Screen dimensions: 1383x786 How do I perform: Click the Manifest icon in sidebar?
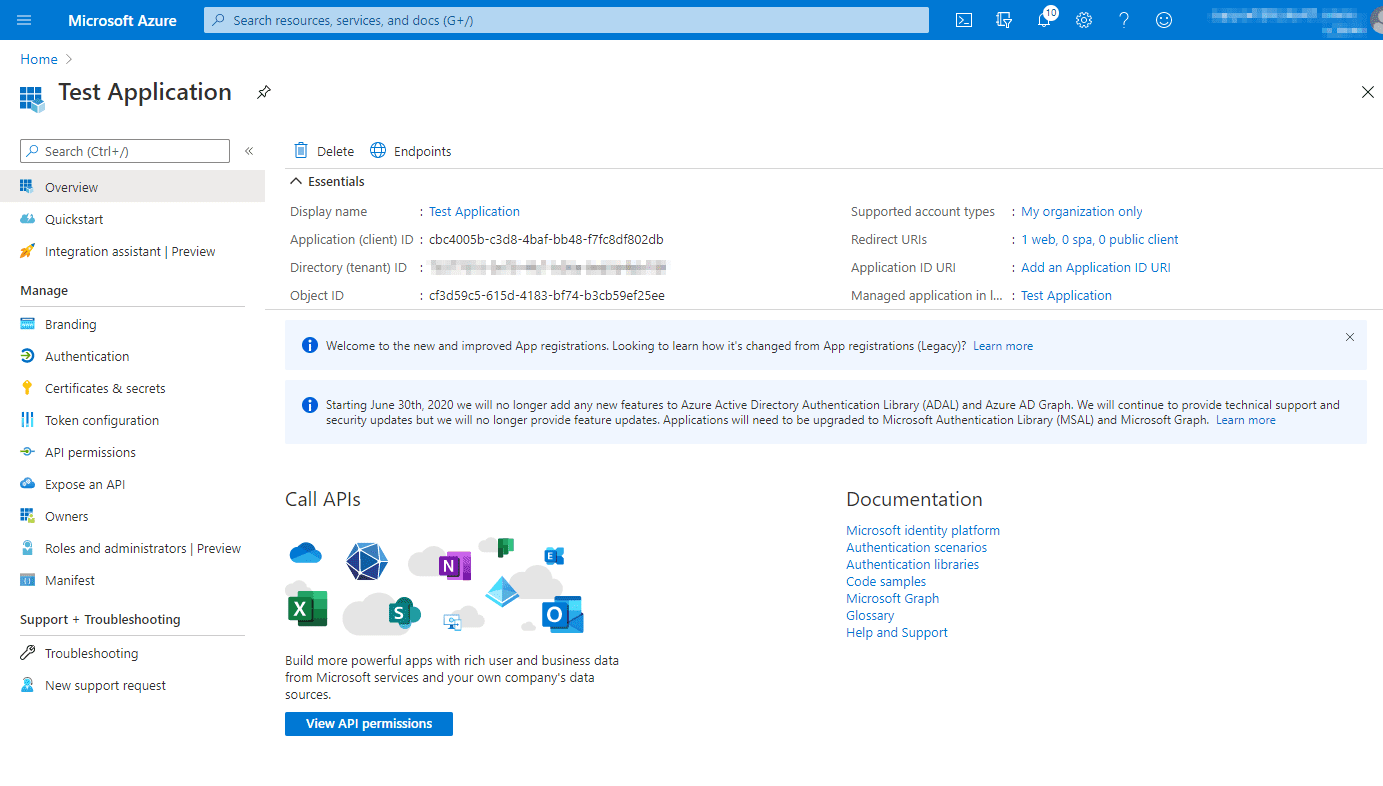click(27, 580)
